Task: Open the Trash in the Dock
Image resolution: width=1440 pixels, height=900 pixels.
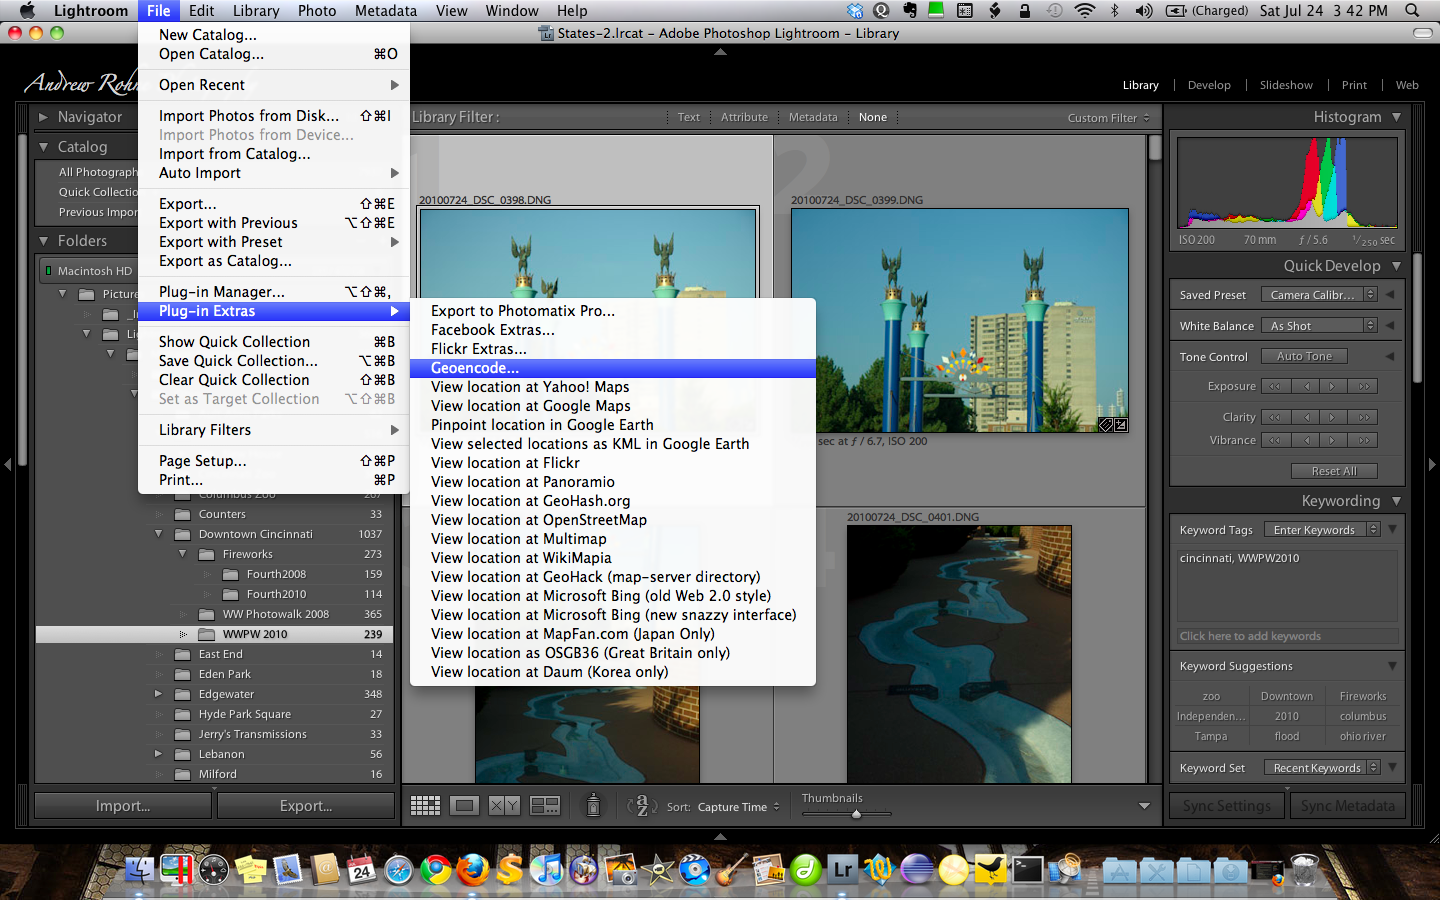Action: [1305, 869]
